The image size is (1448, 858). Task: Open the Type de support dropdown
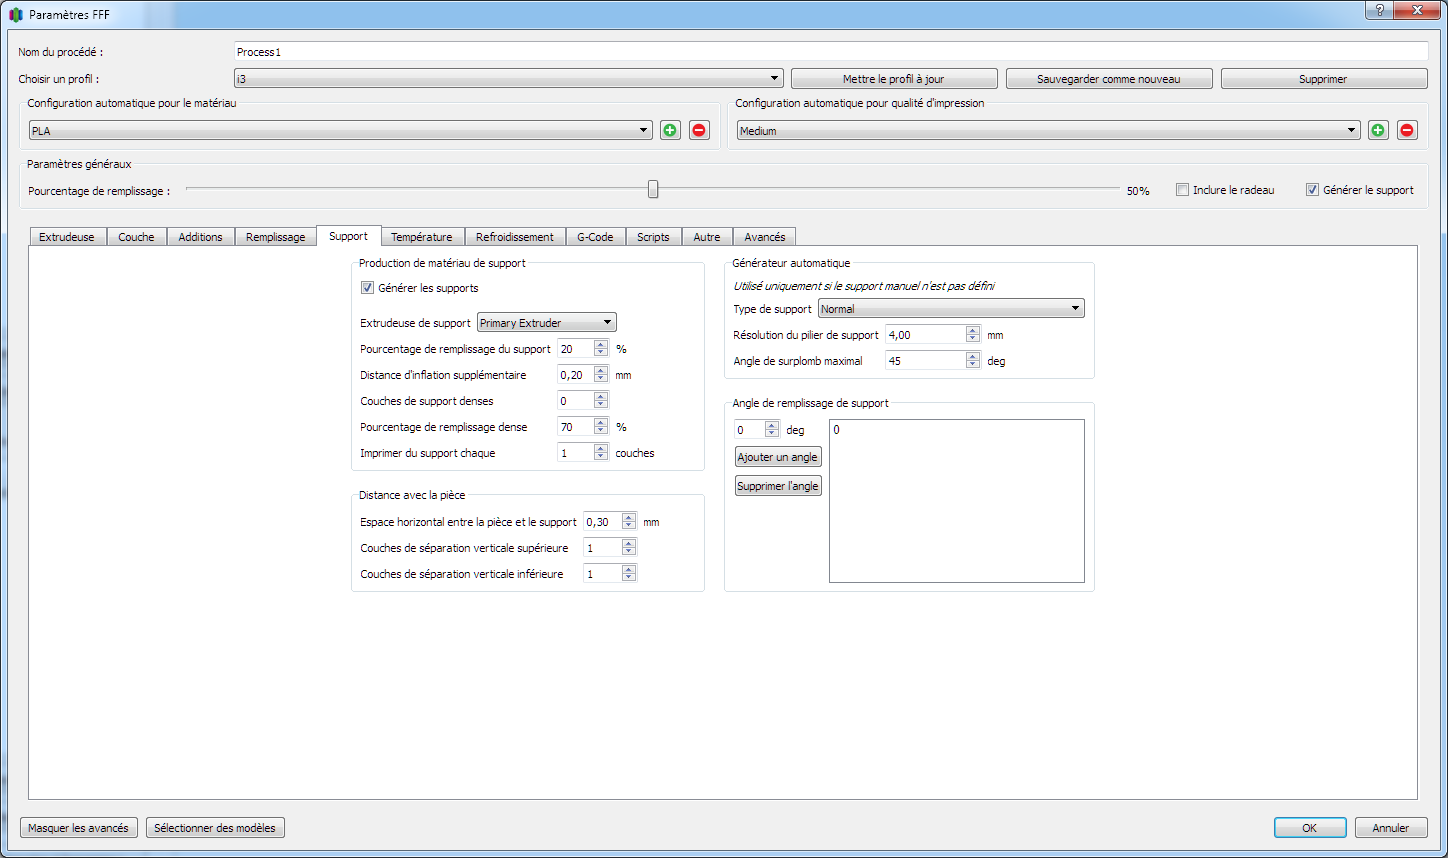[951, 308]
